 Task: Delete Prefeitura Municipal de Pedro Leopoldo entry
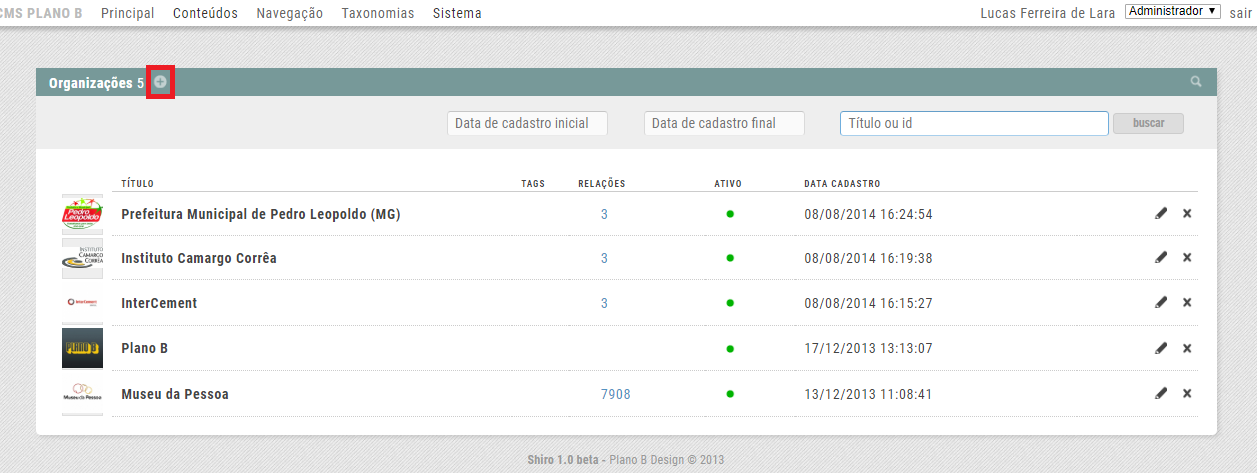(x=1187, y=213)
